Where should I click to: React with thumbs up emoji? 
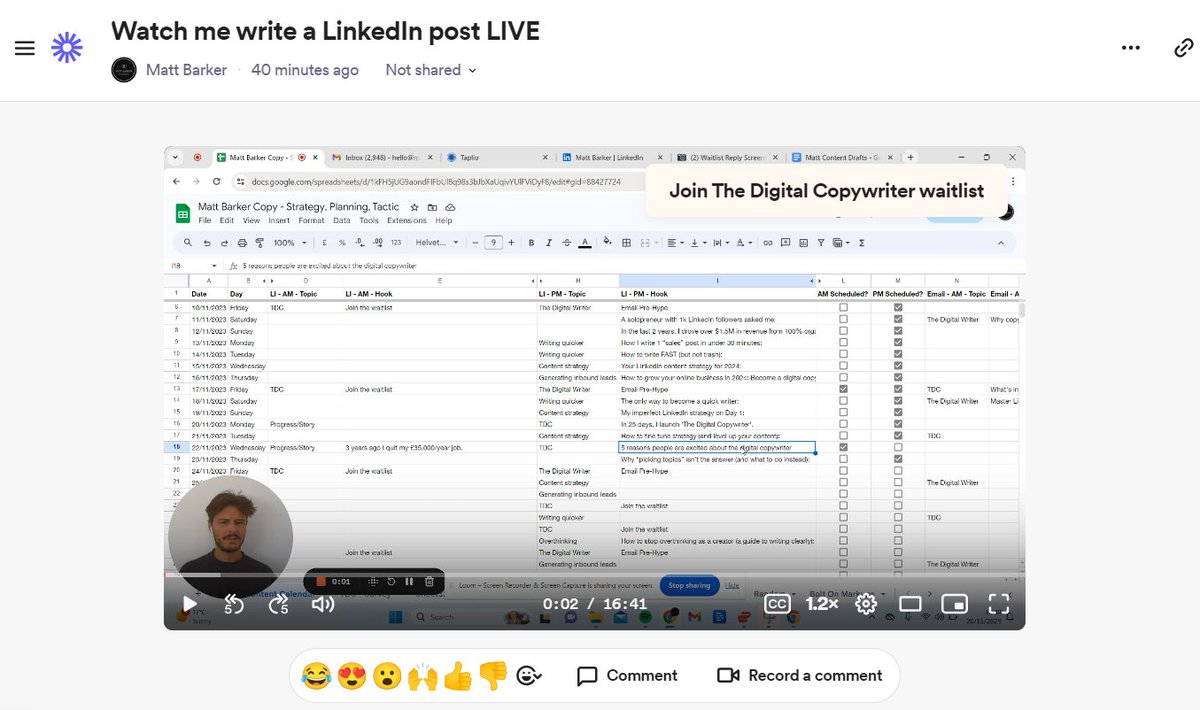point(457,676)
